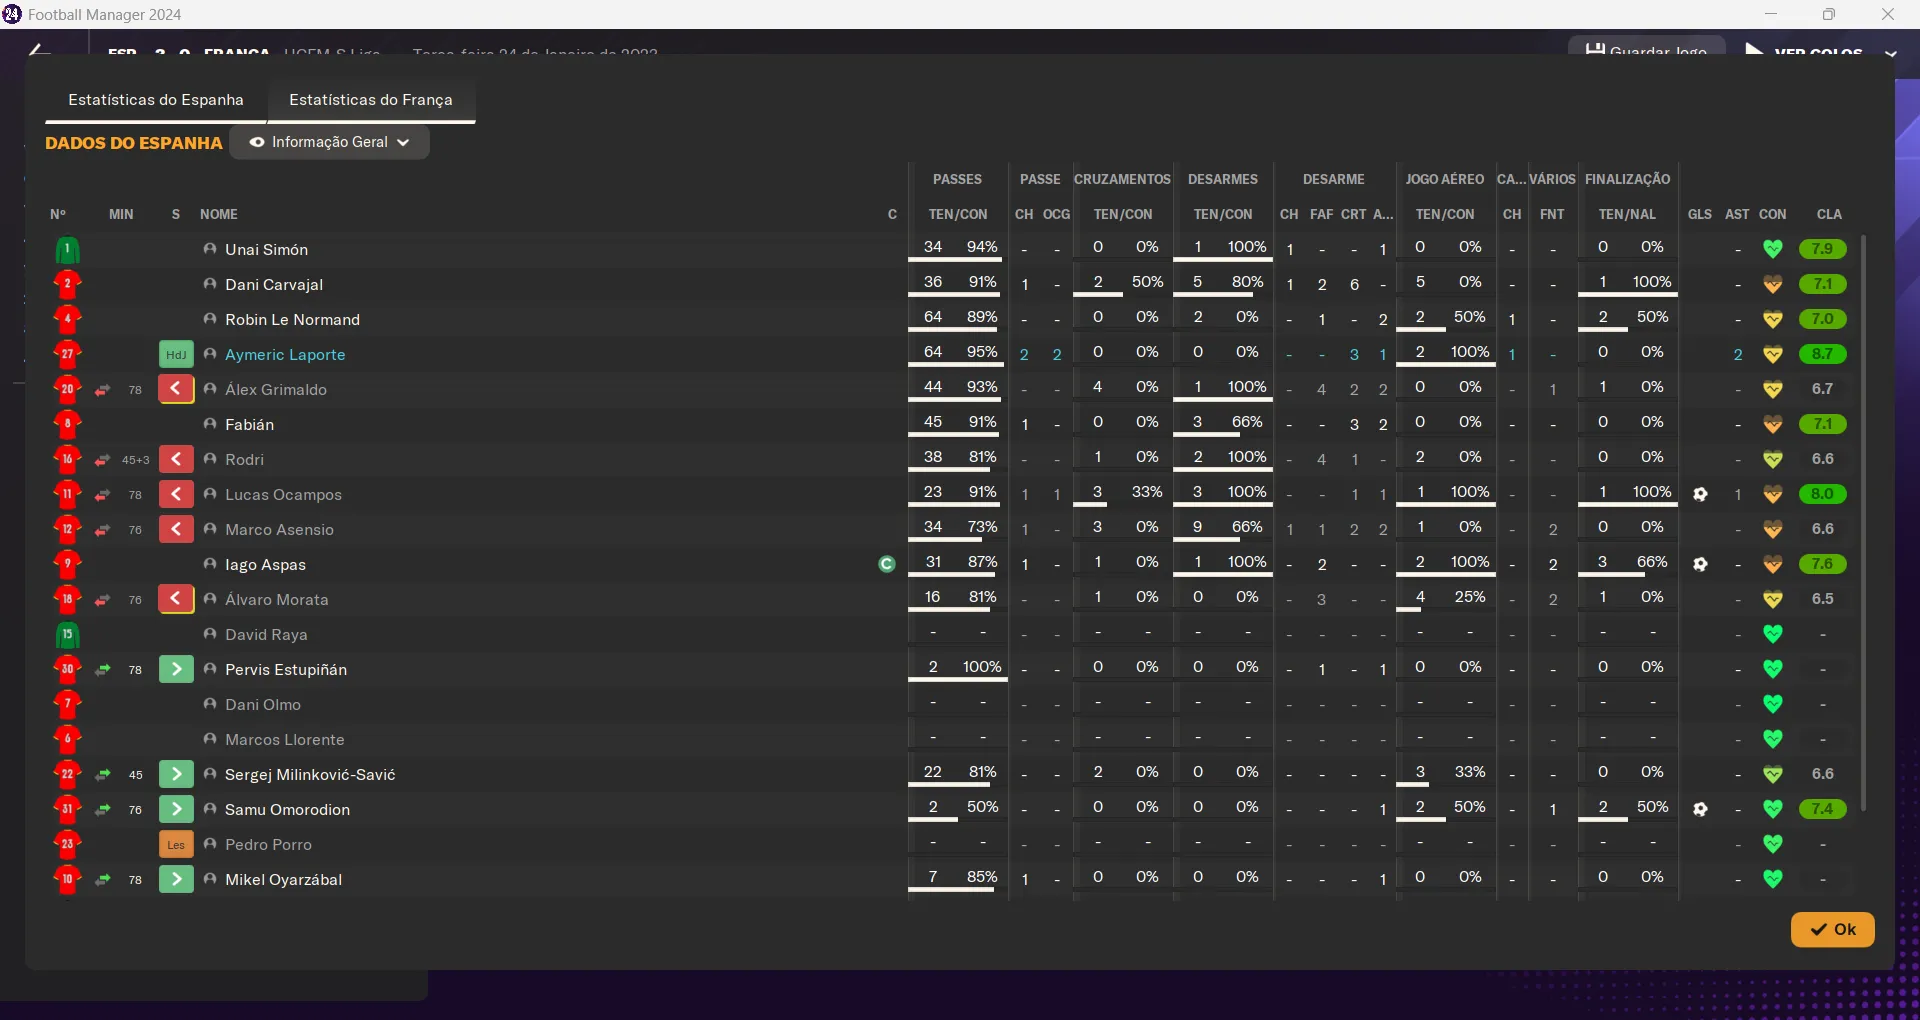Image resolution: width=1920 pixels, height=1020 pixels.
Task: Click Dani Carvajal's orange condition heart
Action: pyautogui.click(x=1773, y=284)
